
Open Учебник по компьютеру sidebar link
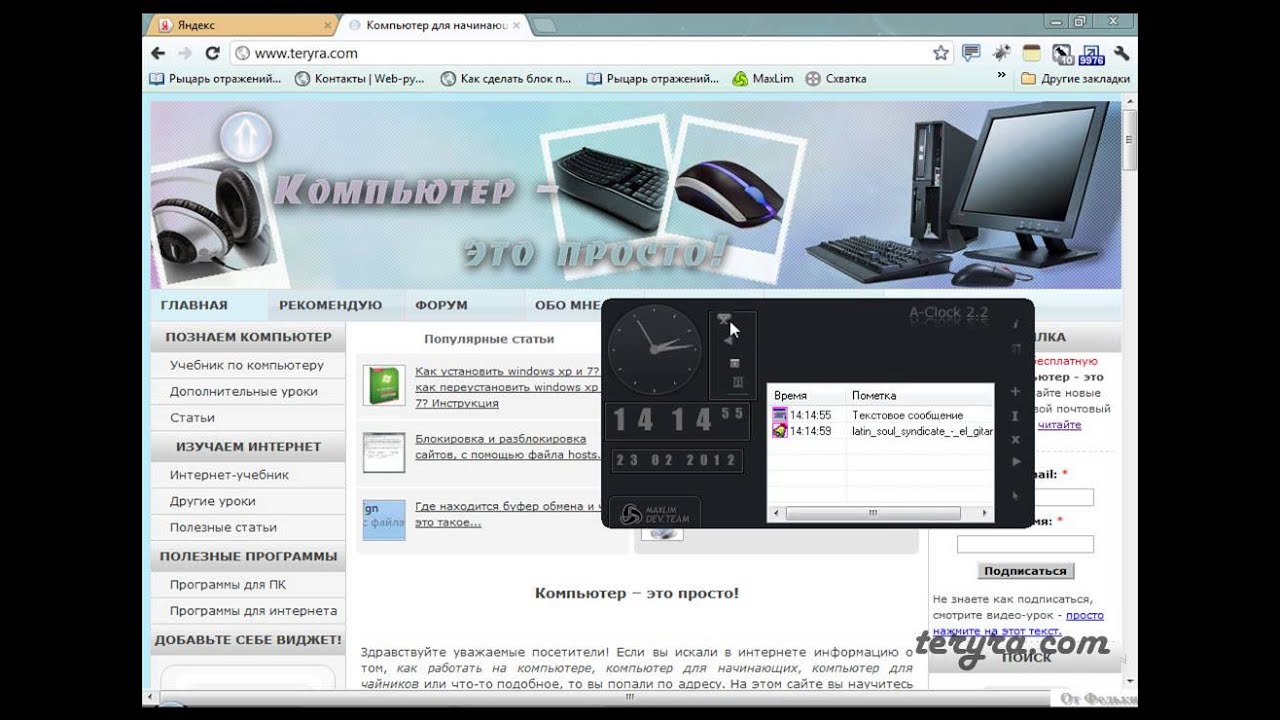coord(247,365)
